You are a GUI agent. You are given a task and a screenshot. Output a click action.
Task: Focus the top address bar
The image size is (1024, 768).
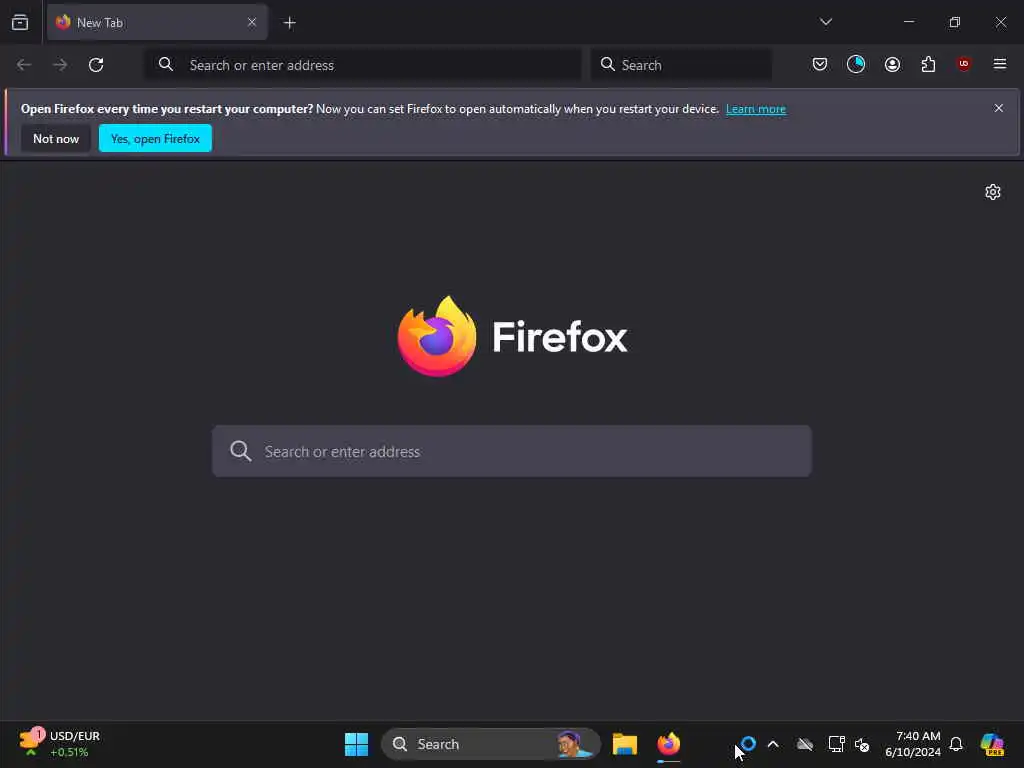coord(363,65)
